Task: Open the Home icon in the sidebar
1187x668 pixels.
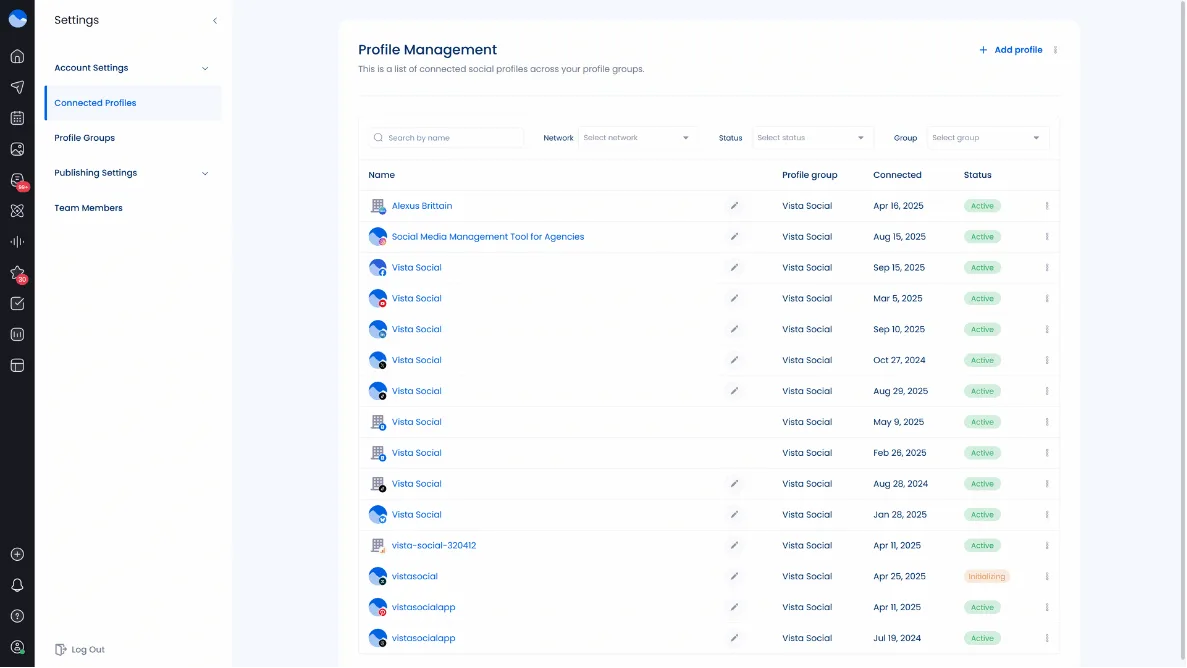Action: (17, 56)
